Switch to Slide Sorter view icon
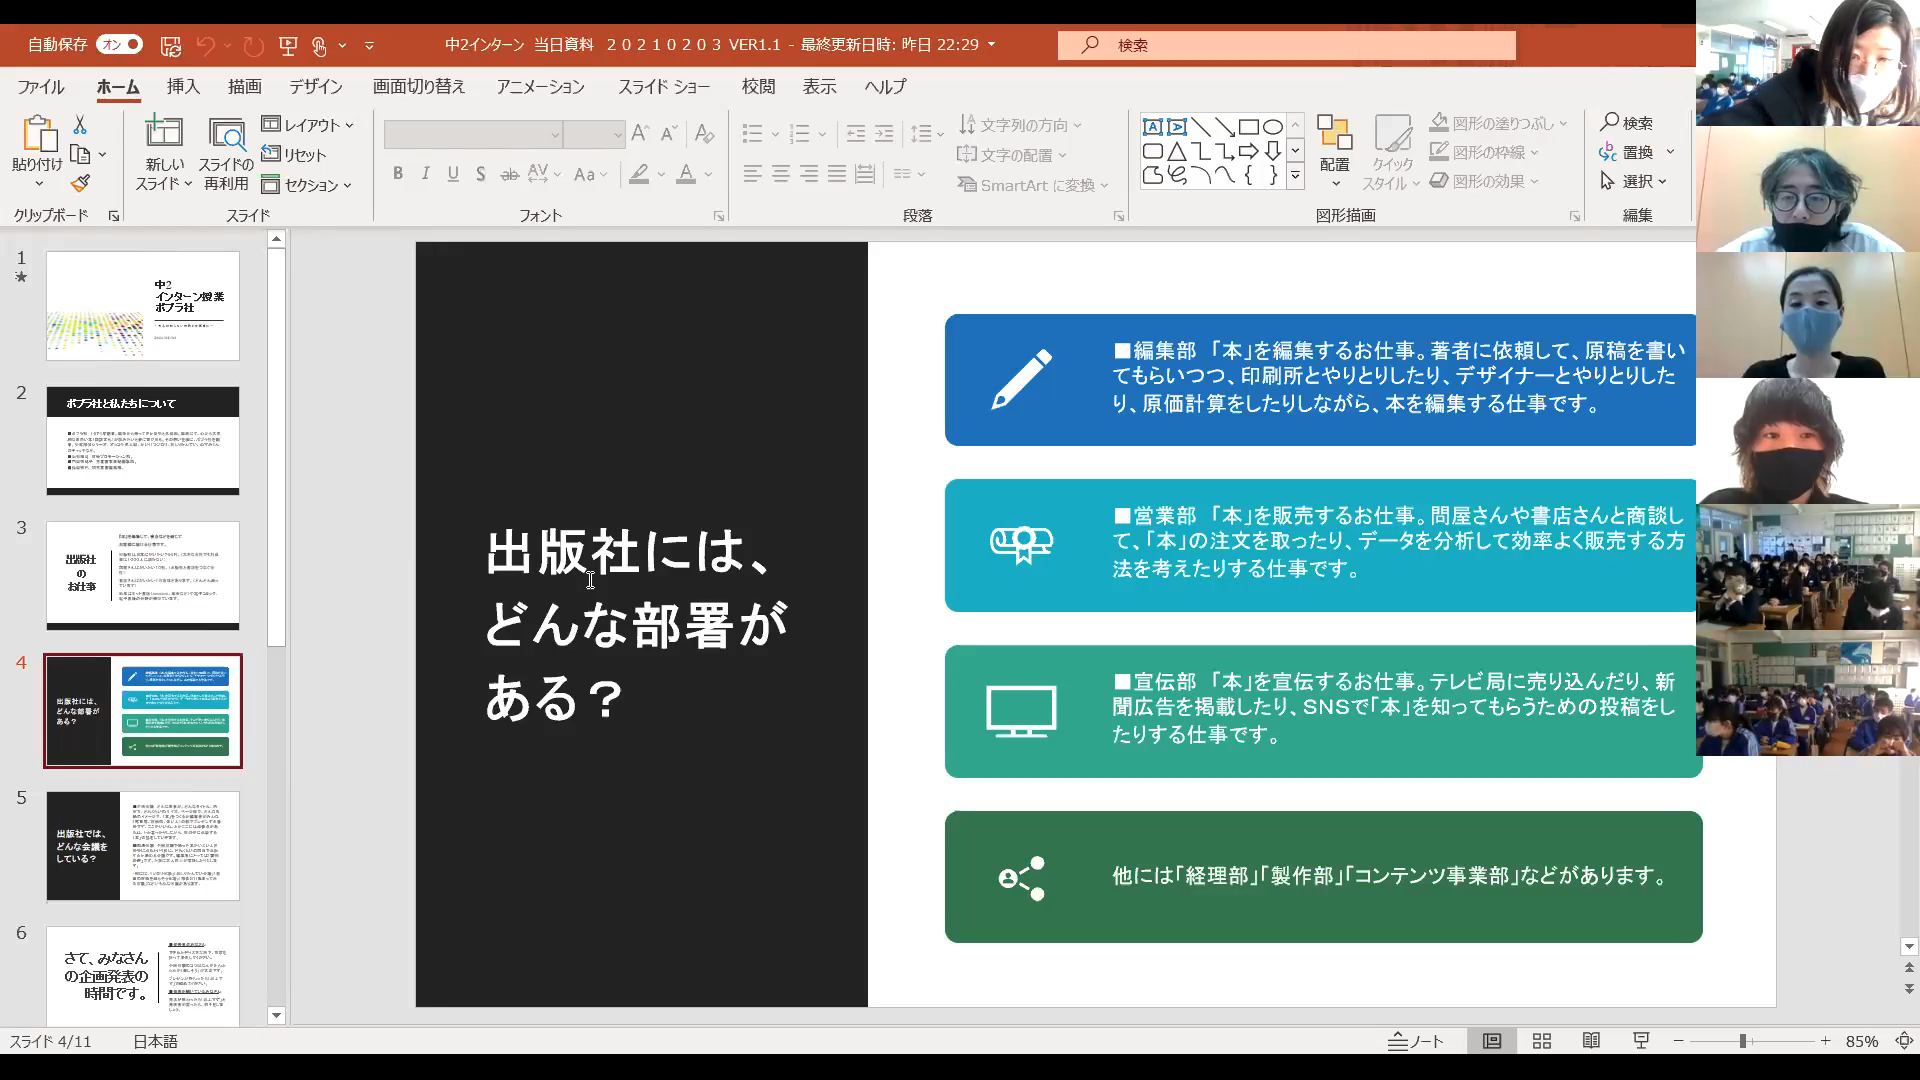This screenshot has height=1080, width=1920. 1542,1041
